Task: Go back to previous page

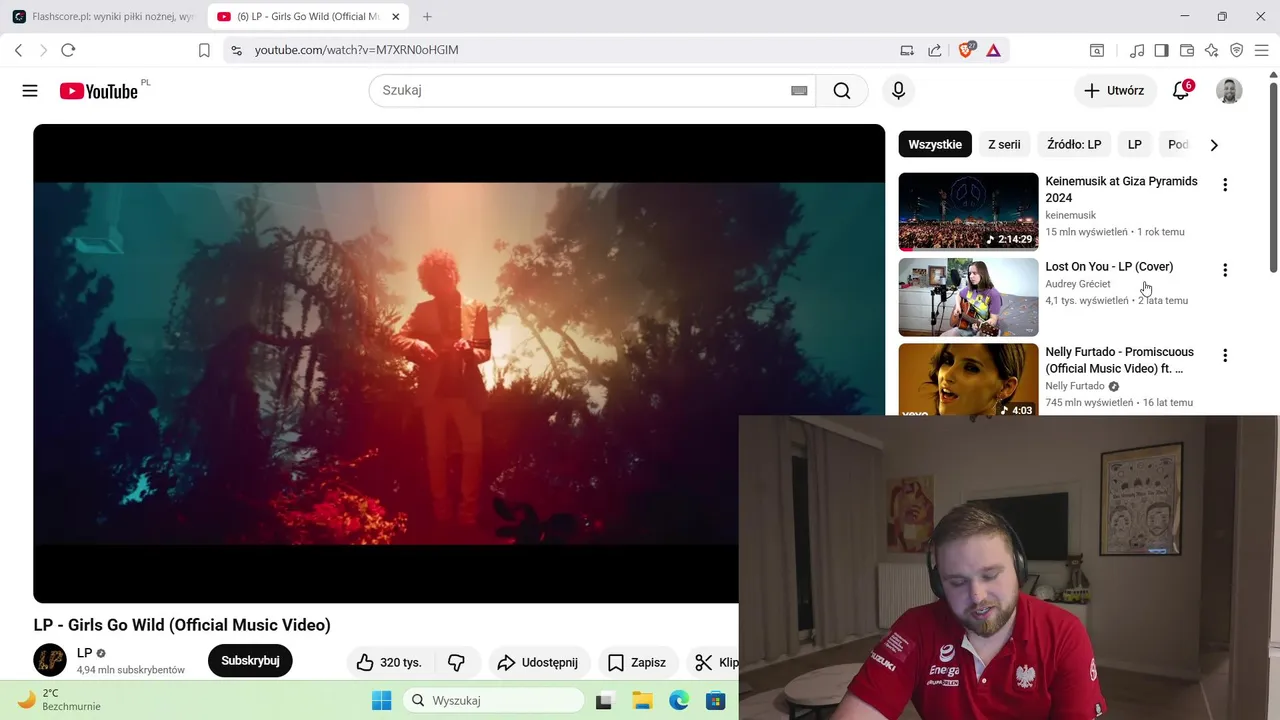Action: click(18, 50)
